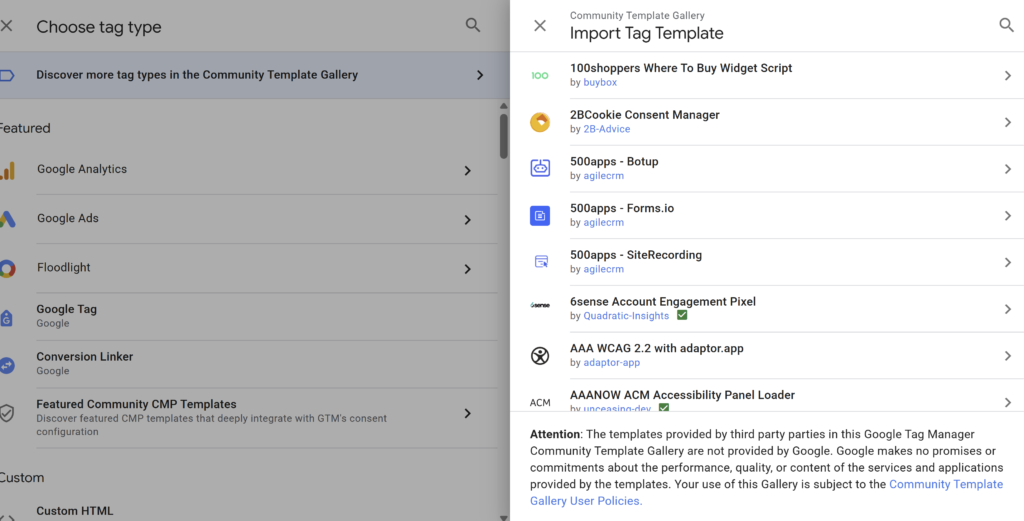Expand the 100shoppers Where To Buy chevron
The height and width of the screenshot is (521, 1024).
(x=1007, y=75)
